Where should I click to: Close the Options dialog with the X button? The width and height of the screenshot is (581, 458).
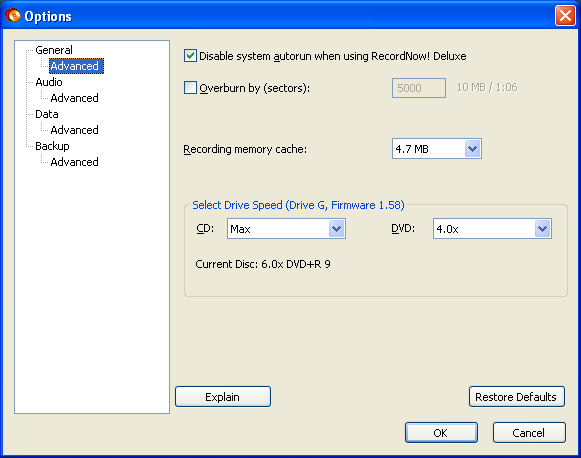pyautogui.click(x=565, y=16)
